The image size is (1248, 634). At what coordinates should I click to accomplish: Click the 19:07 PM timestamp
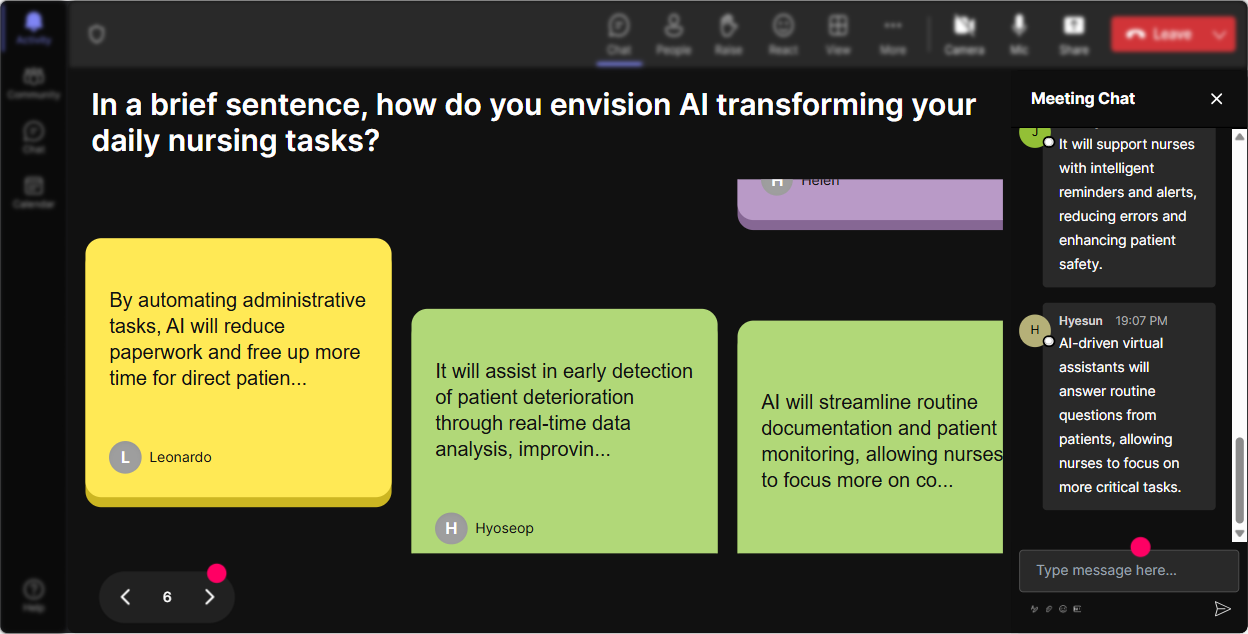coord(1141,321)
